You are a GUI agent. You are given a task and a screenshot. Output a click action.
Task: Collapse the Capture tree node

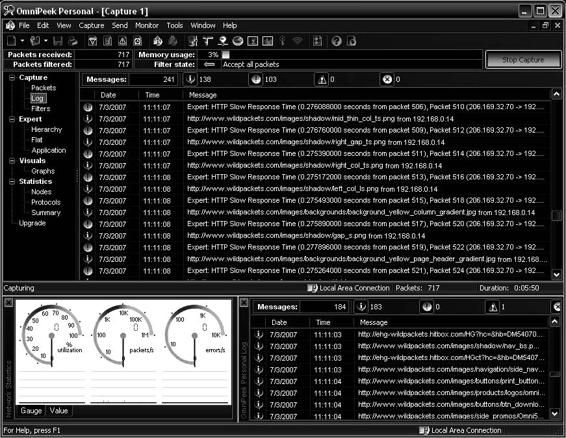[x=12, y=78]
